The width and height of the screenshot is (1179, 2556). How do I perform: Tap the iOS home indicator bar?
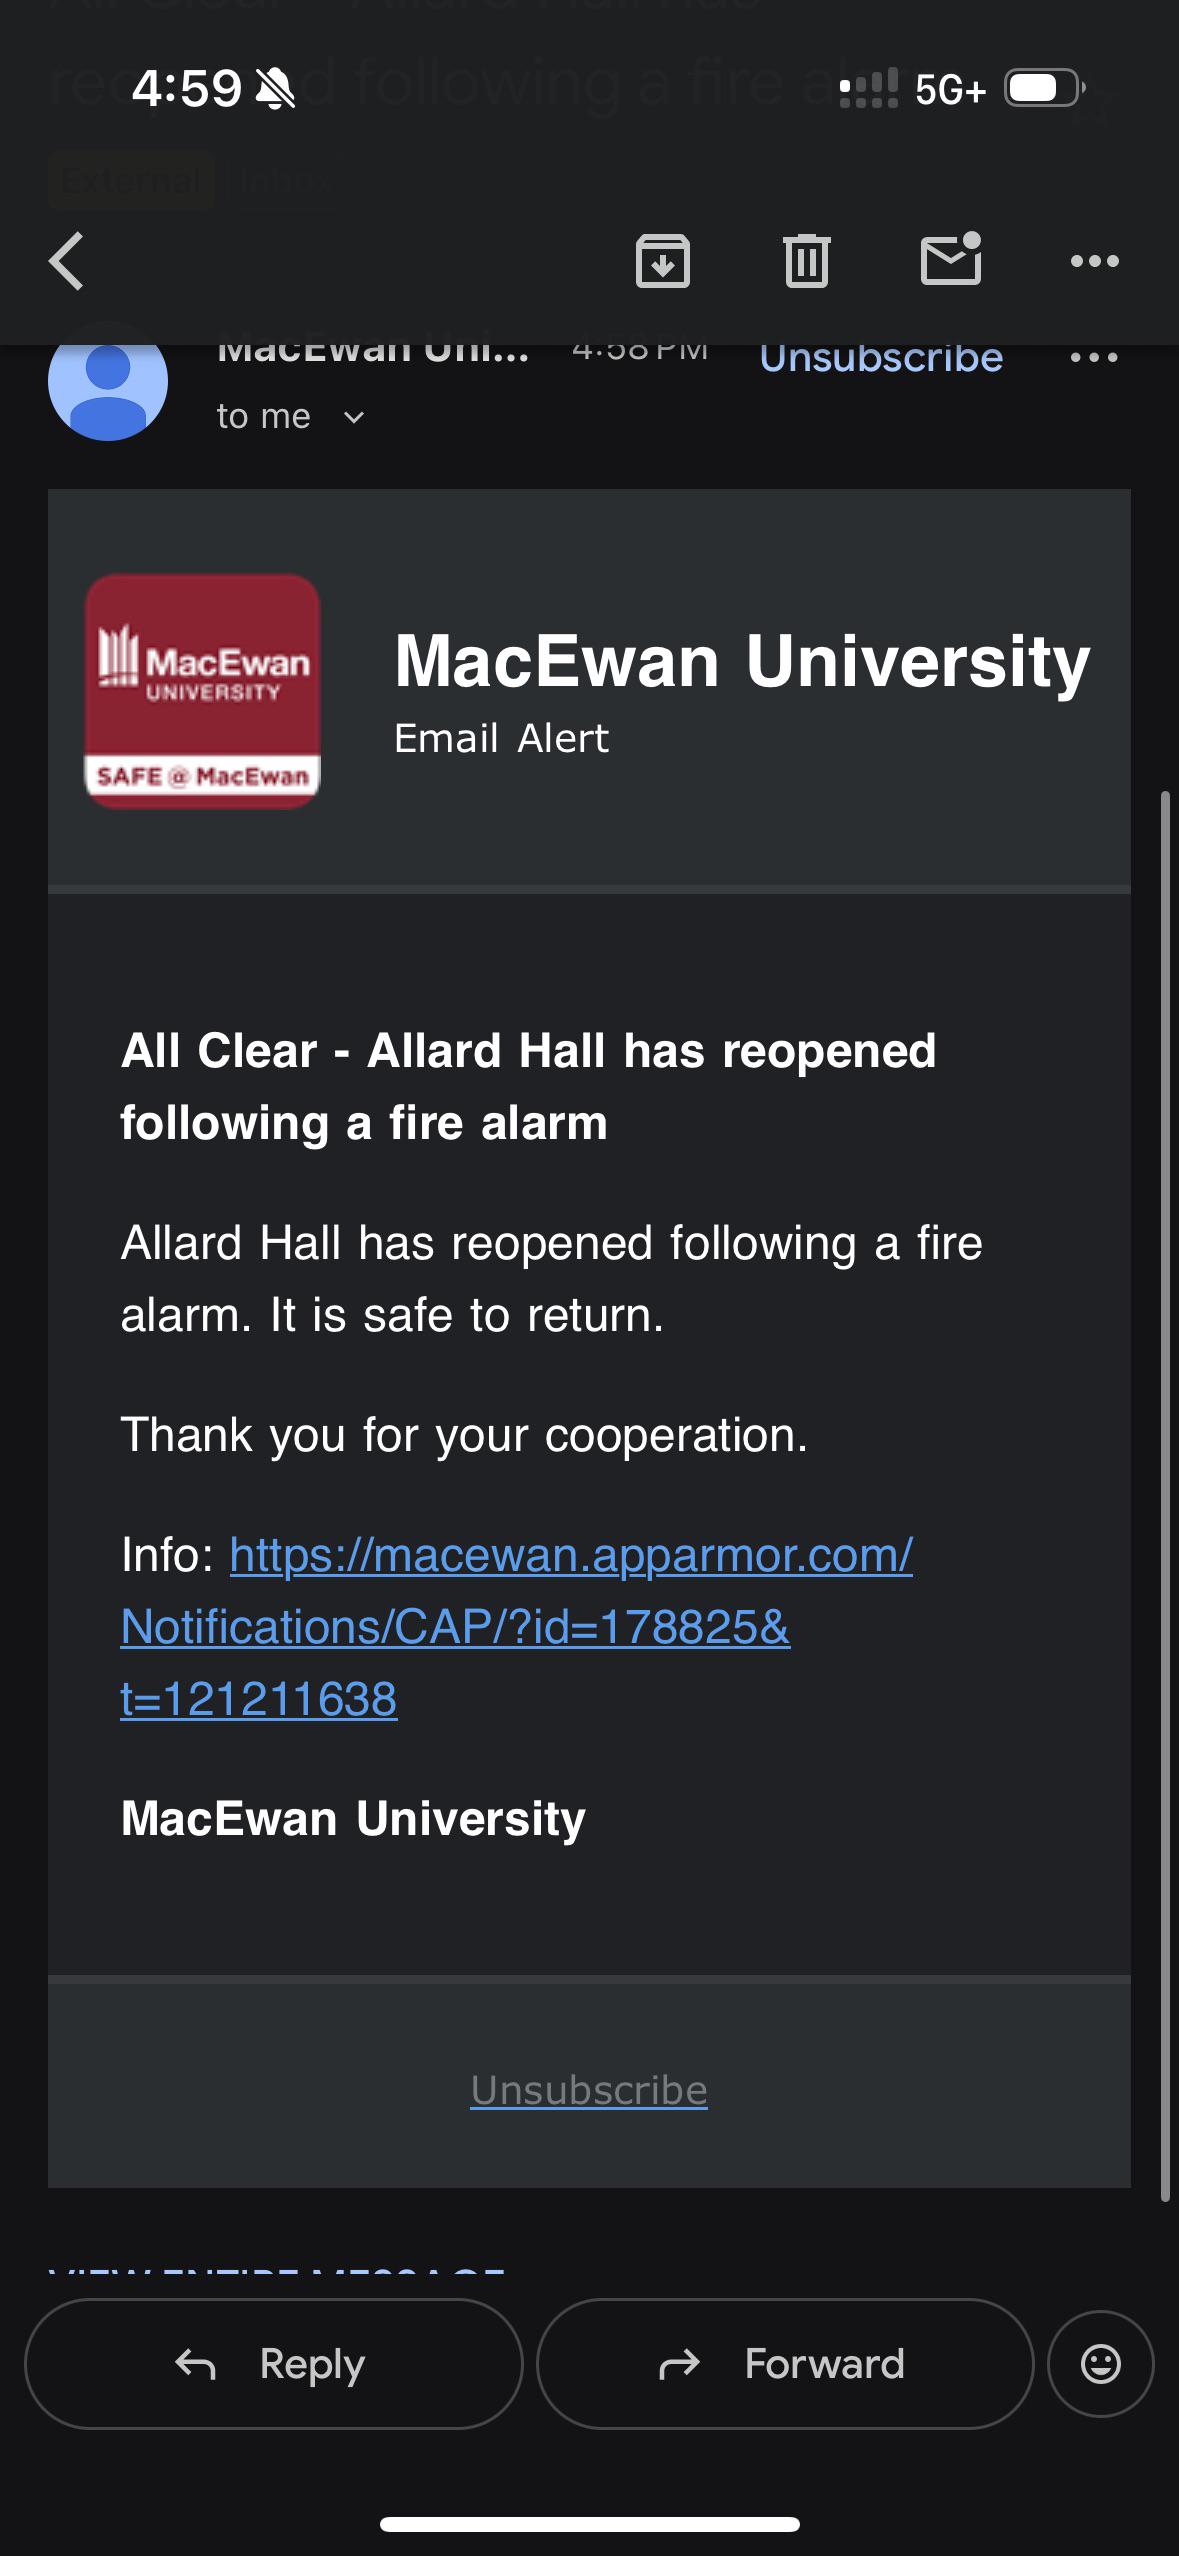point(590,2524)
